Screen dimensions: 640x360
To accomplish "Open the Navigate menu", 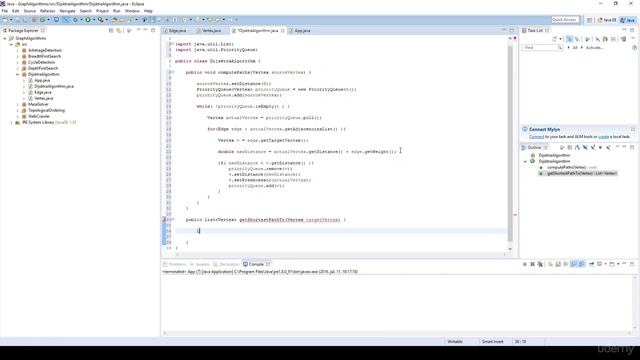I will point(67,11).
